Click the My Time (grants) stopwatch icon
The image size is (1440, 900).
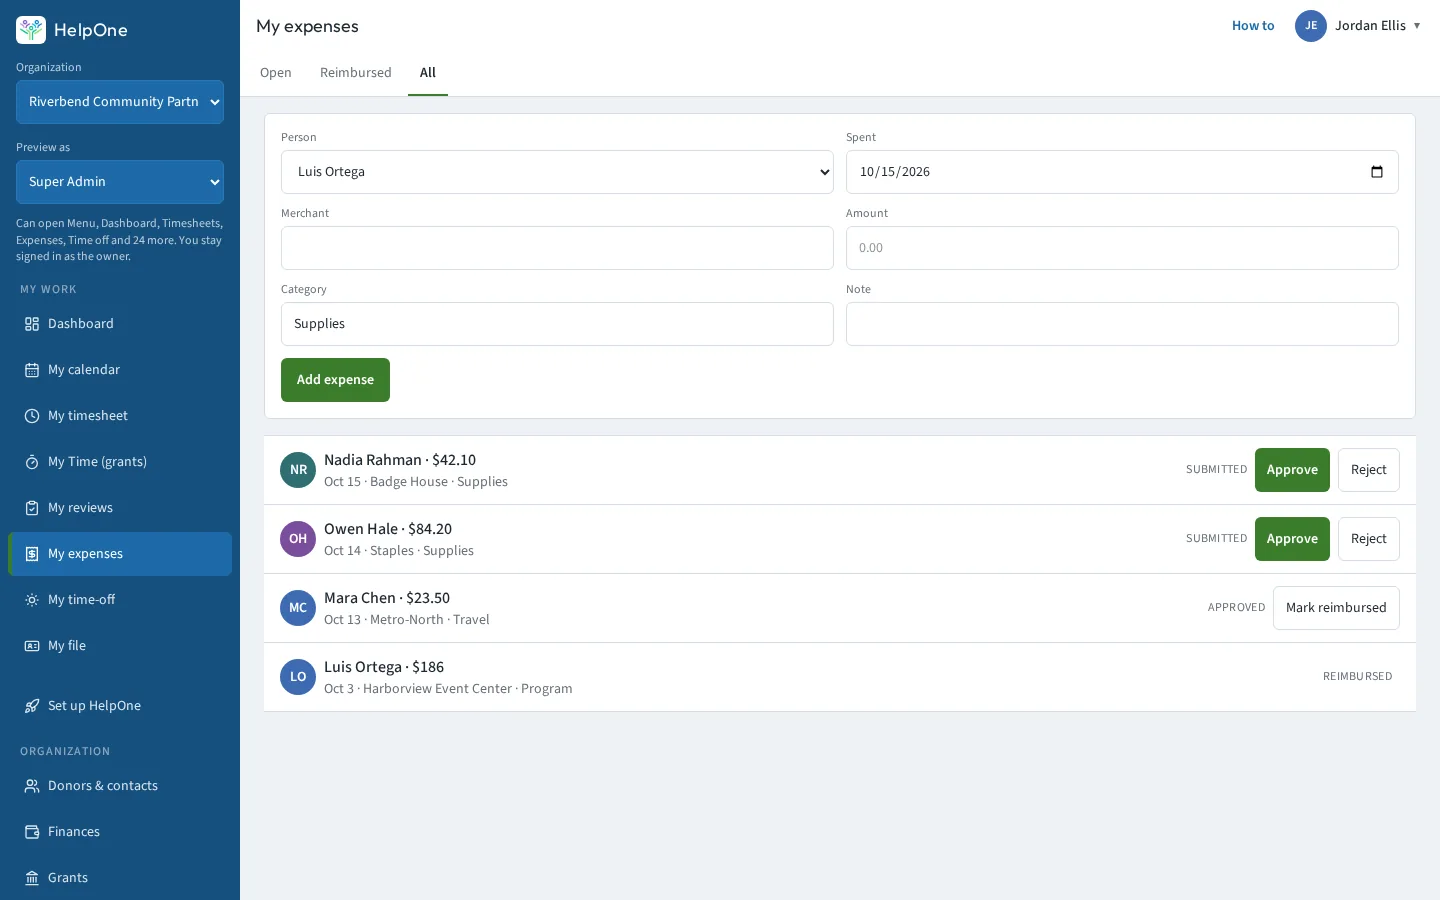(x=32, y=462)
